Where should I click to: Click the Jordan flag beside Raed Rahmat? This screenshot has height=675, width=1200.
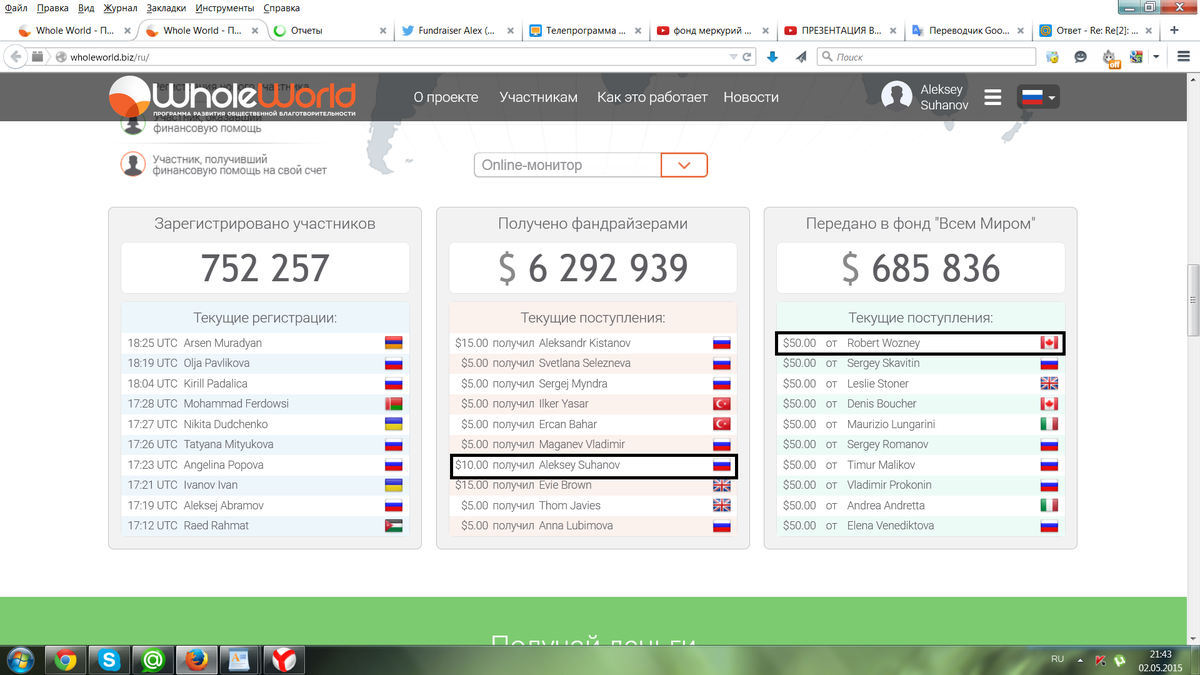point(393,526)
